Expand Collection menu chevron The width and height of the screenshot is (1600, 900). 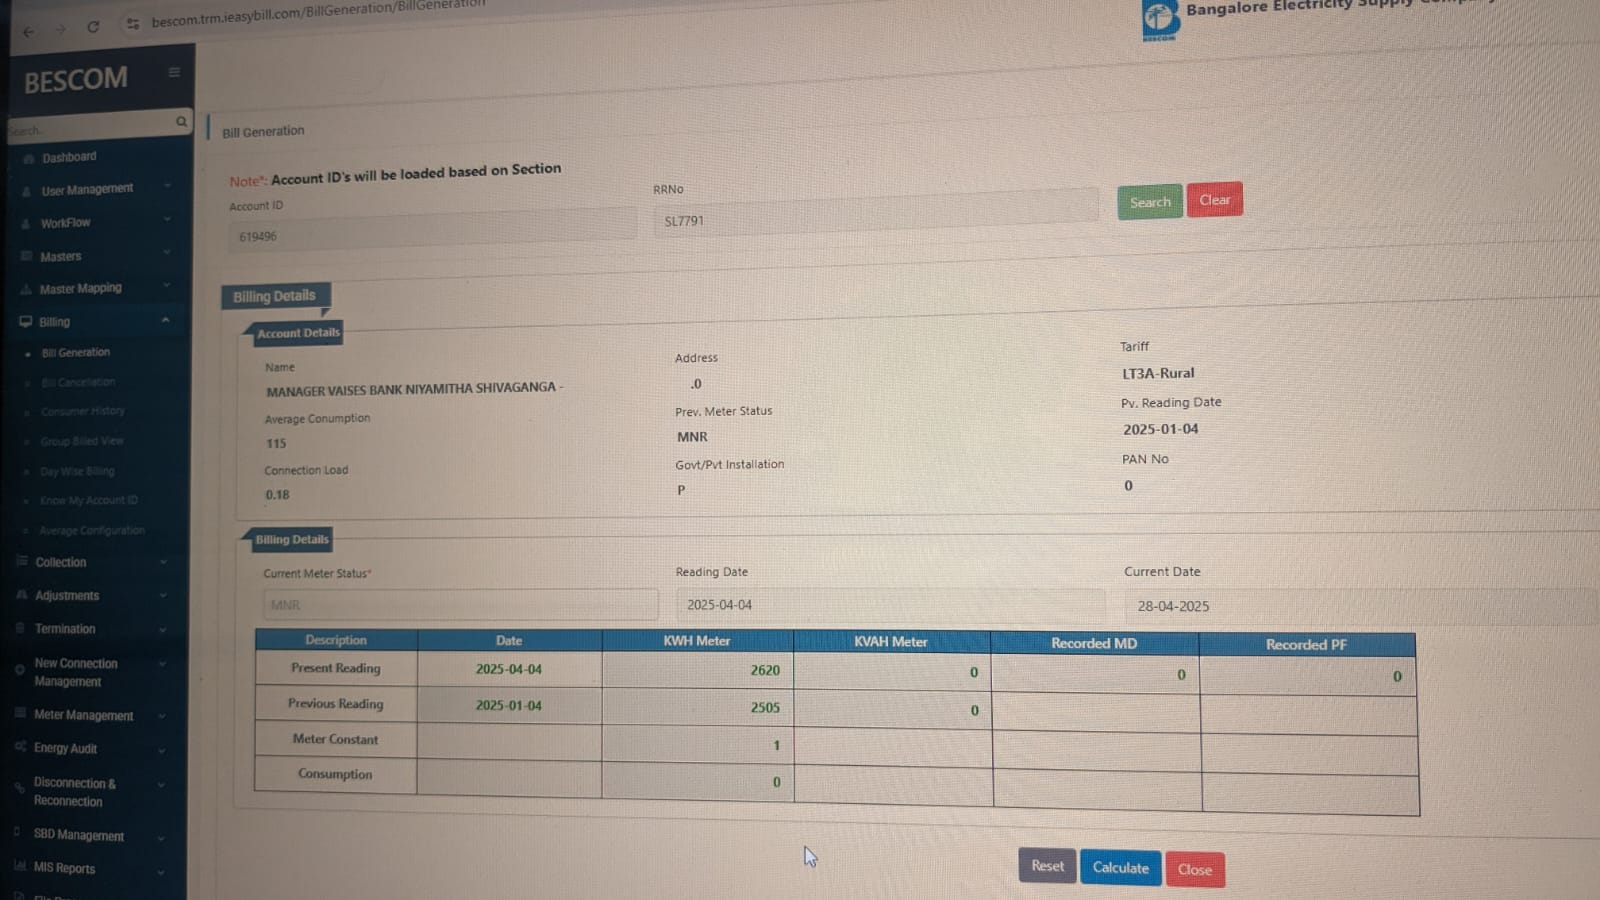pos(163,562)
